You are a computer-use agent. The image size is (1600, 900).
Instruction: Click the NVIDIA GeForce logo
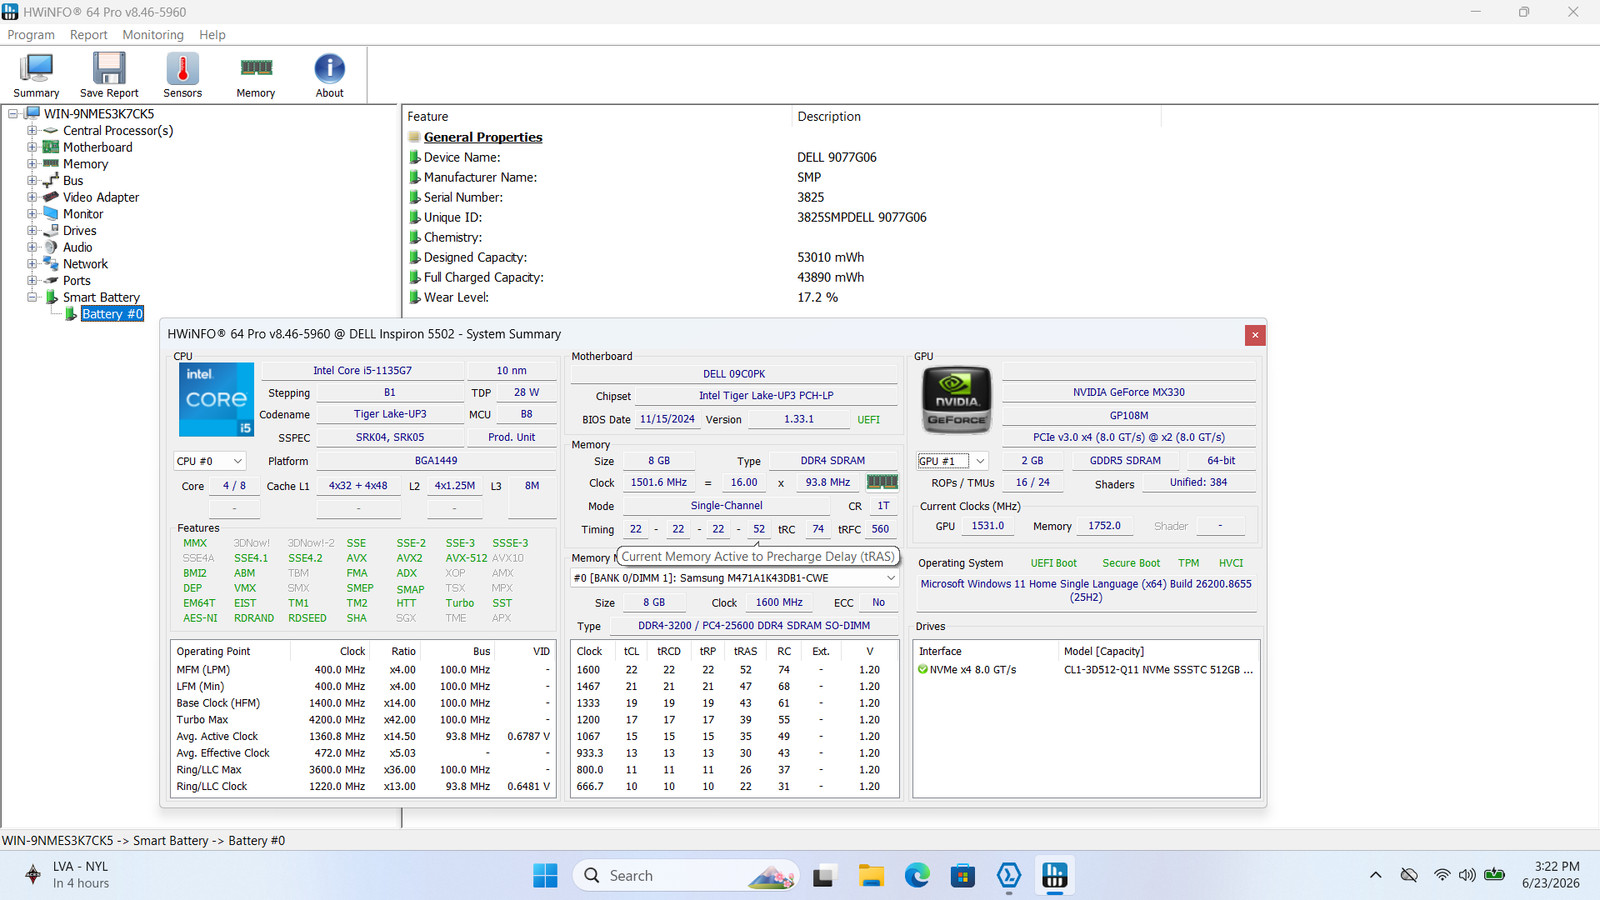[956, 399]
